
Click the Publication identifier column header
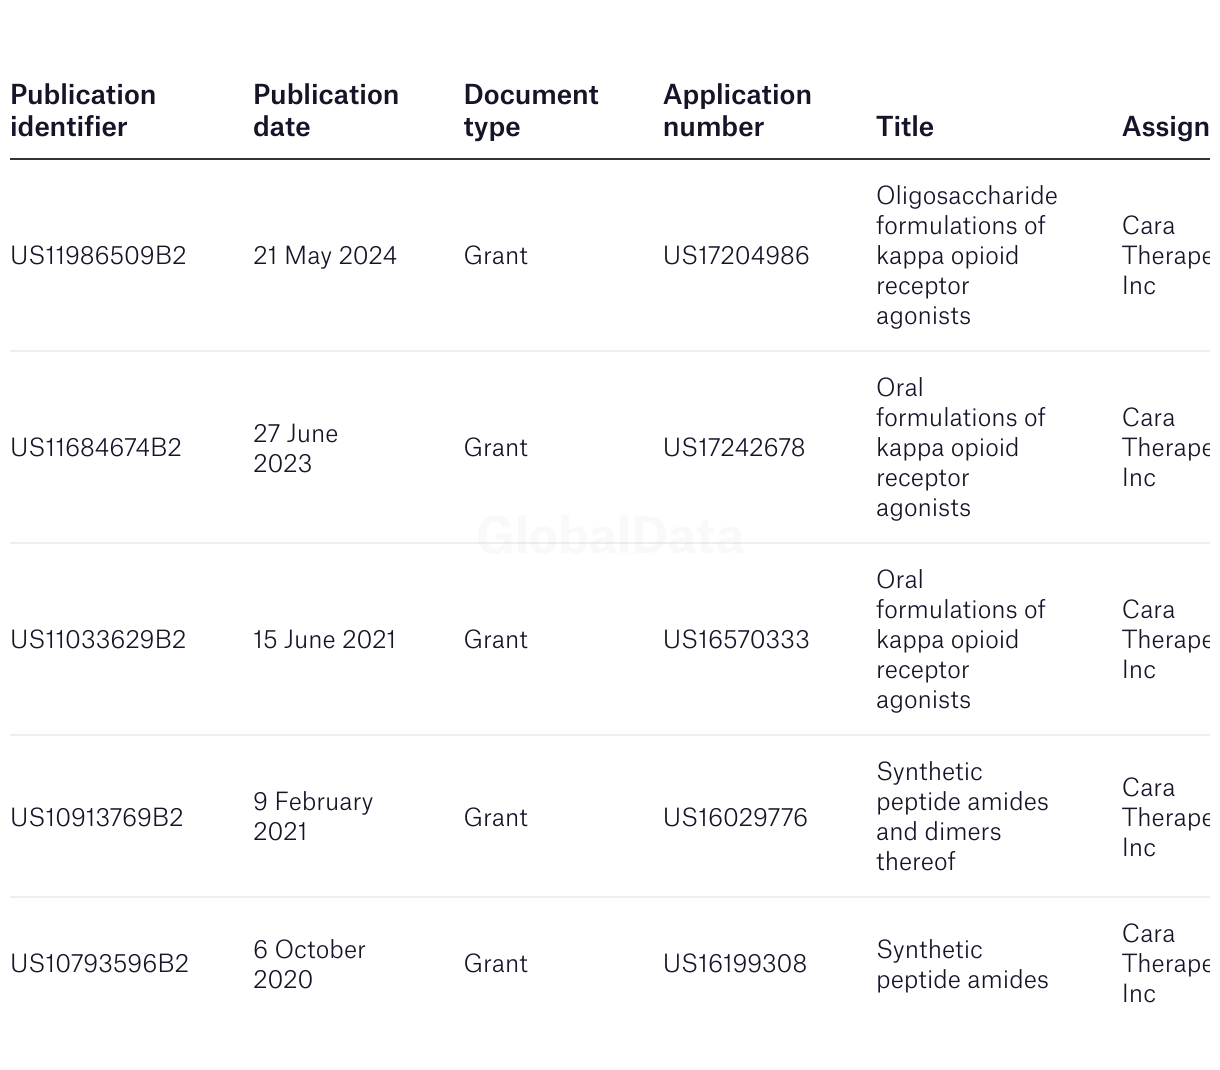tap(83, 111)
